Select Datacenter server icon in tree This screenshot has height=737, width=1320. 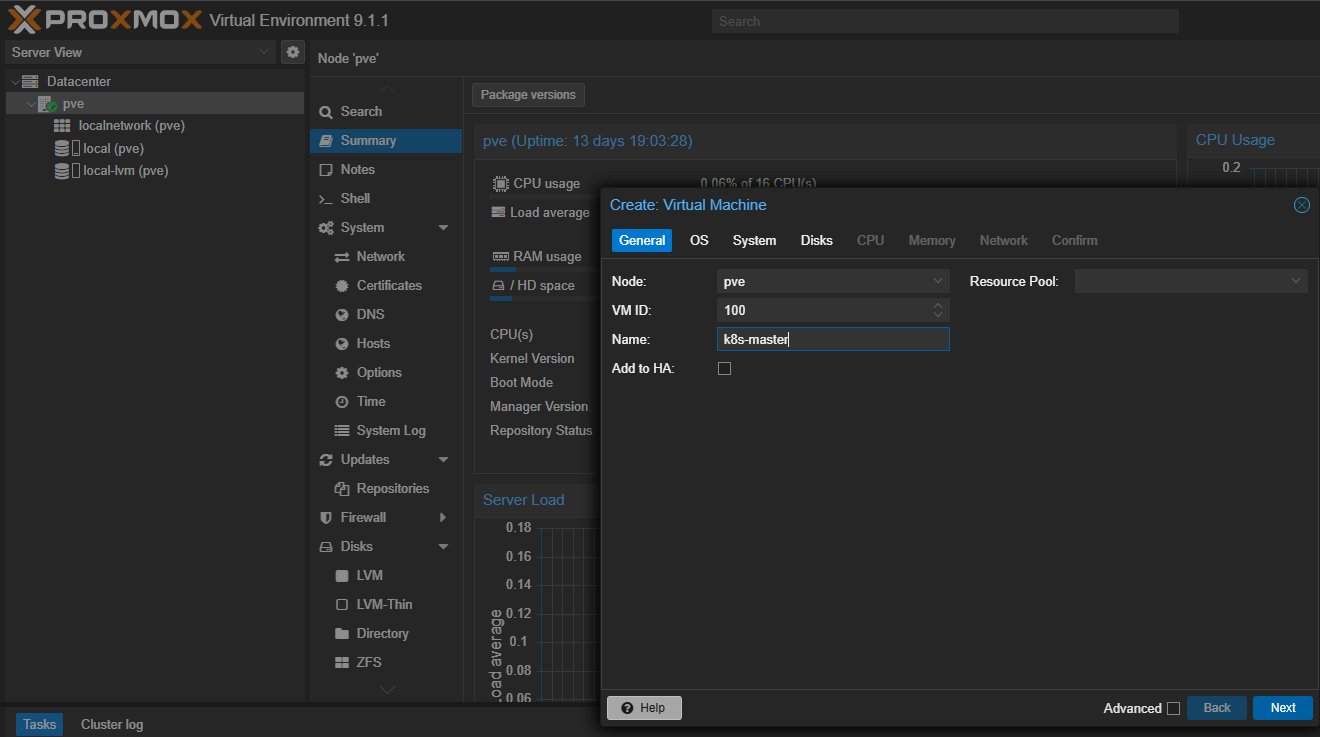coord(30,81)
